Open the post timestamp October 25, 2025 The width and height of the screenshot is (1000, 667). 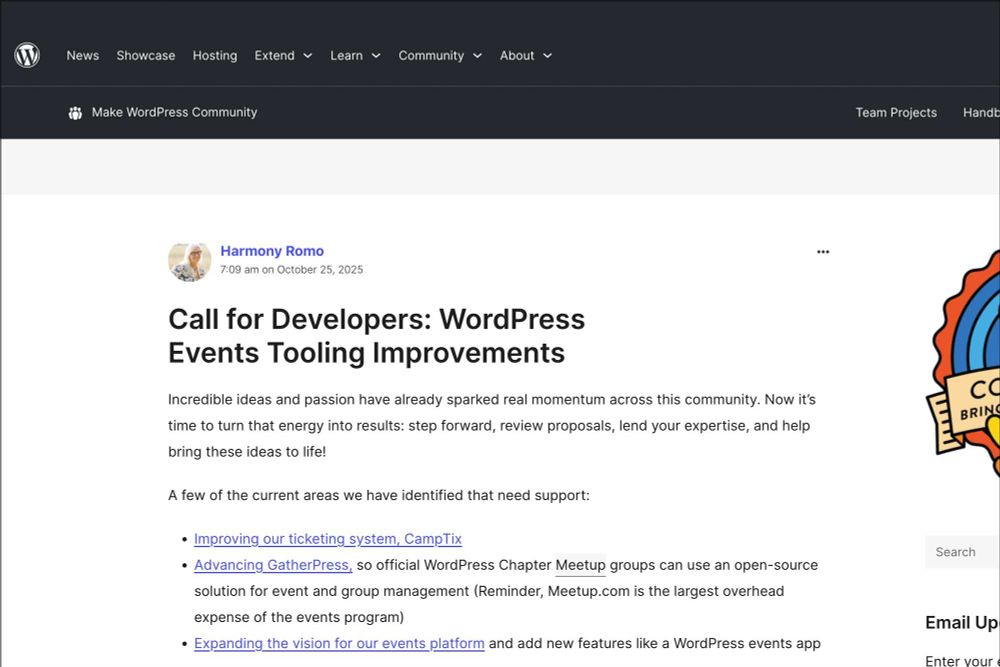tap(291, 270)
